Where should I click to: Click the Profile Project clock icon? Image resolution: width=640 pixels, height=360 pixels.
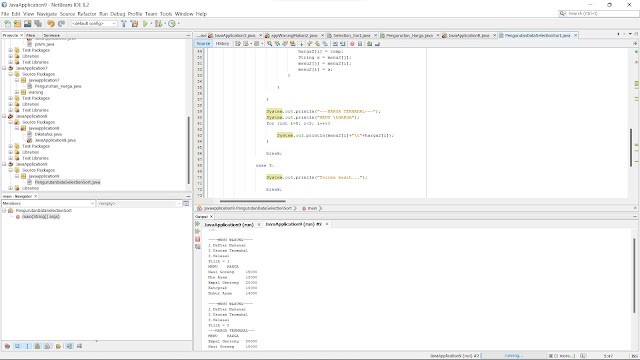[x=172, y=24]
